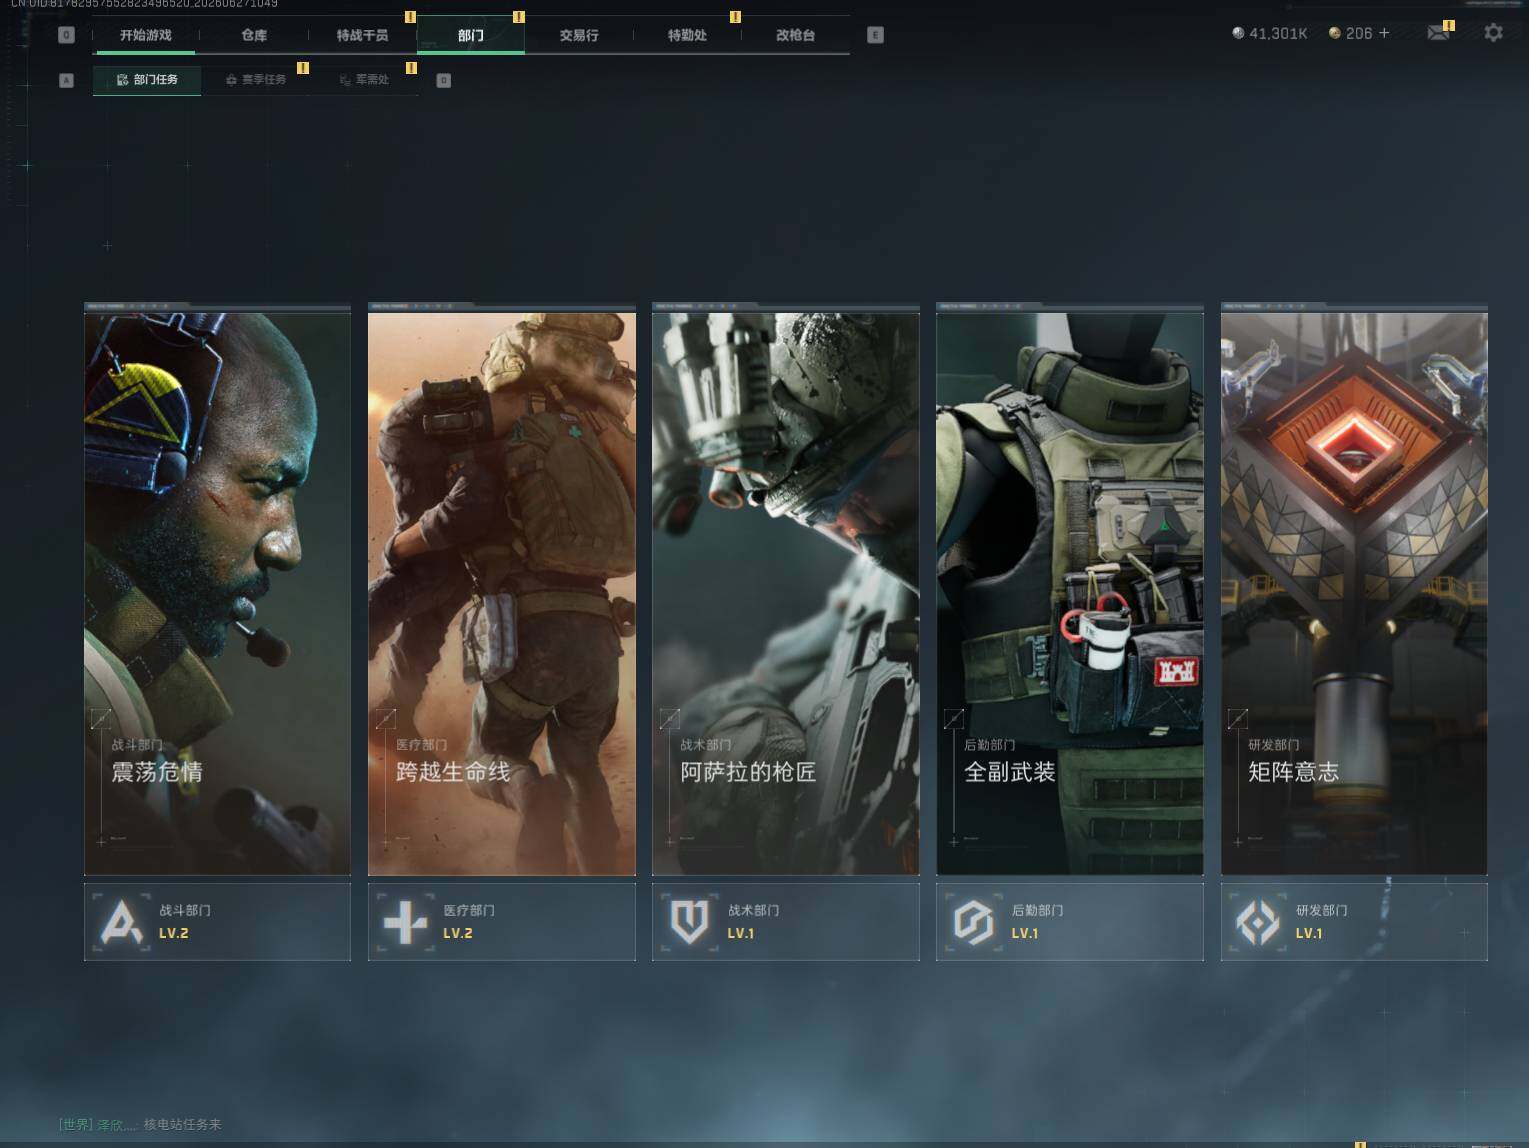Open the 交易行 tab
The image size is (1529, 1148).
[579, 35]
